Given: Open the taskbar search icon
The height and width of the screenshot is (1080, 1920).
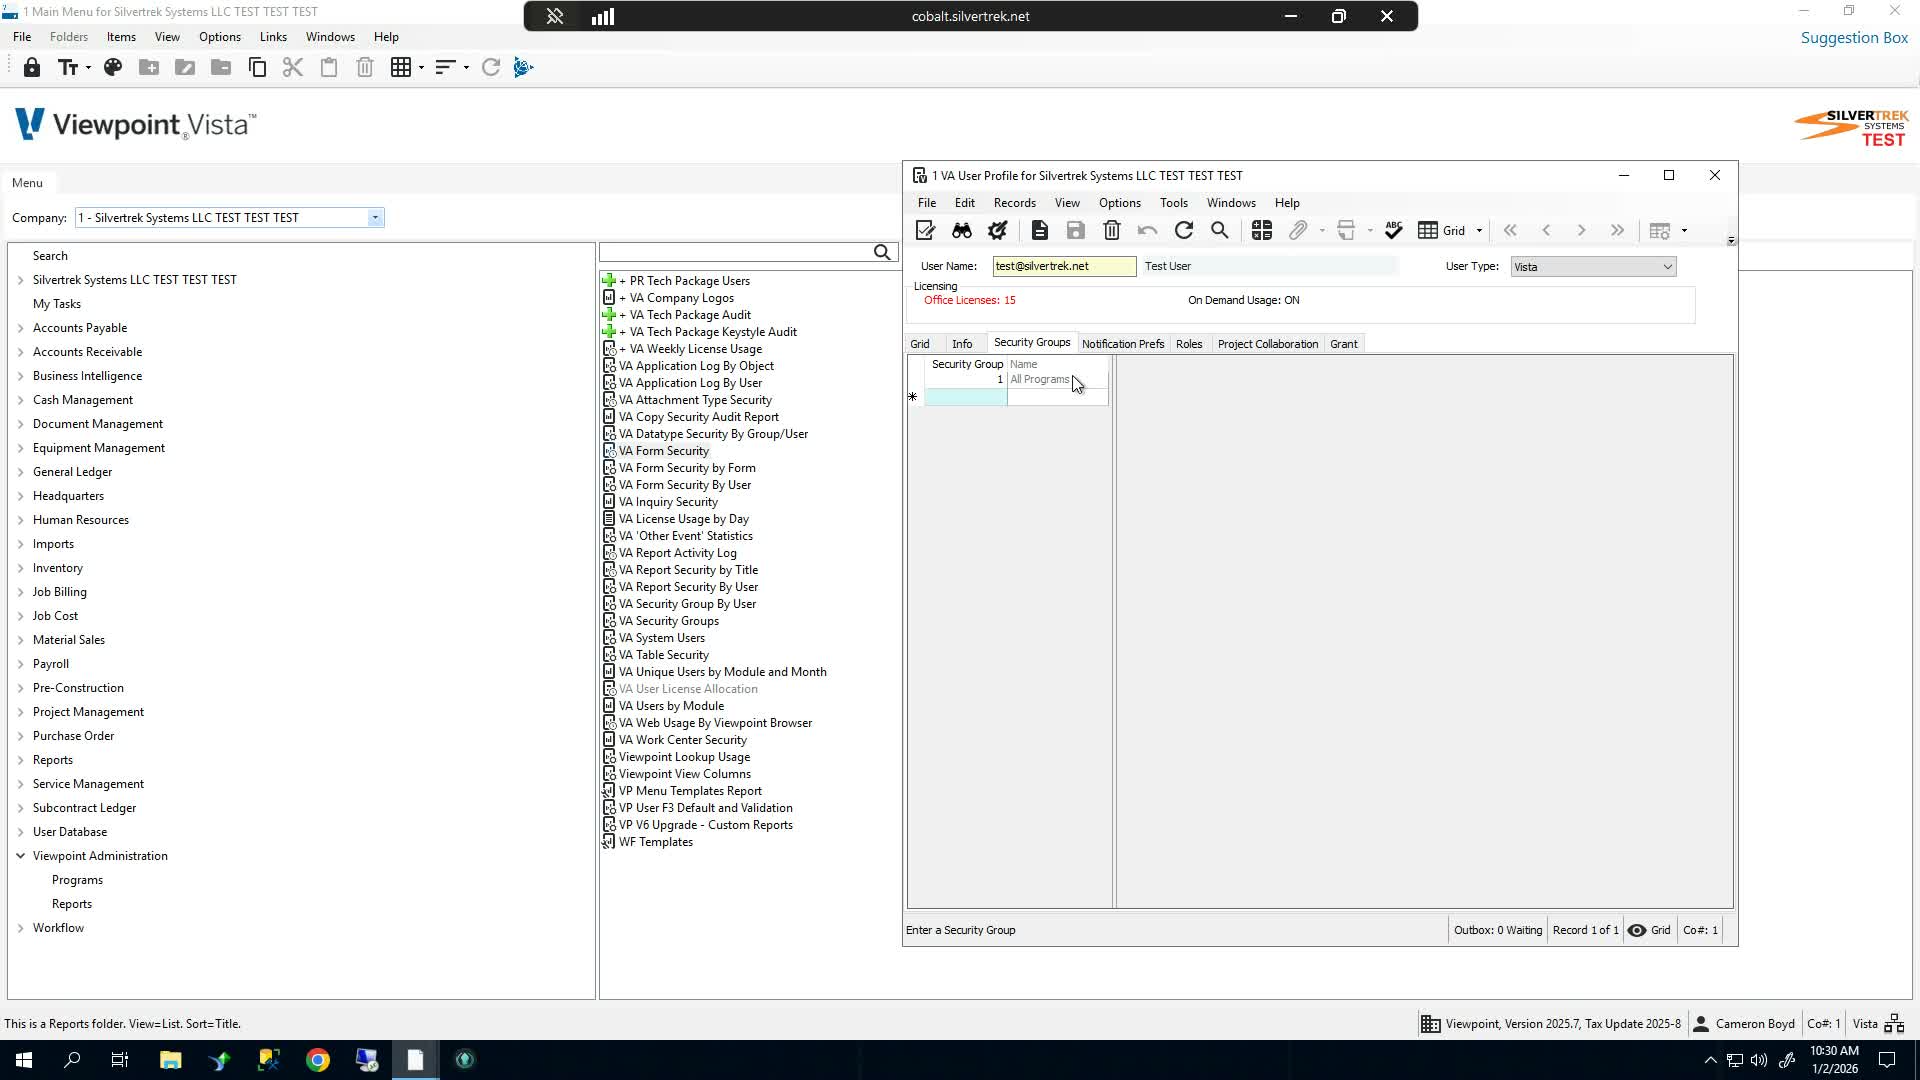Looking at the screenshot, I should [72, 1060].
